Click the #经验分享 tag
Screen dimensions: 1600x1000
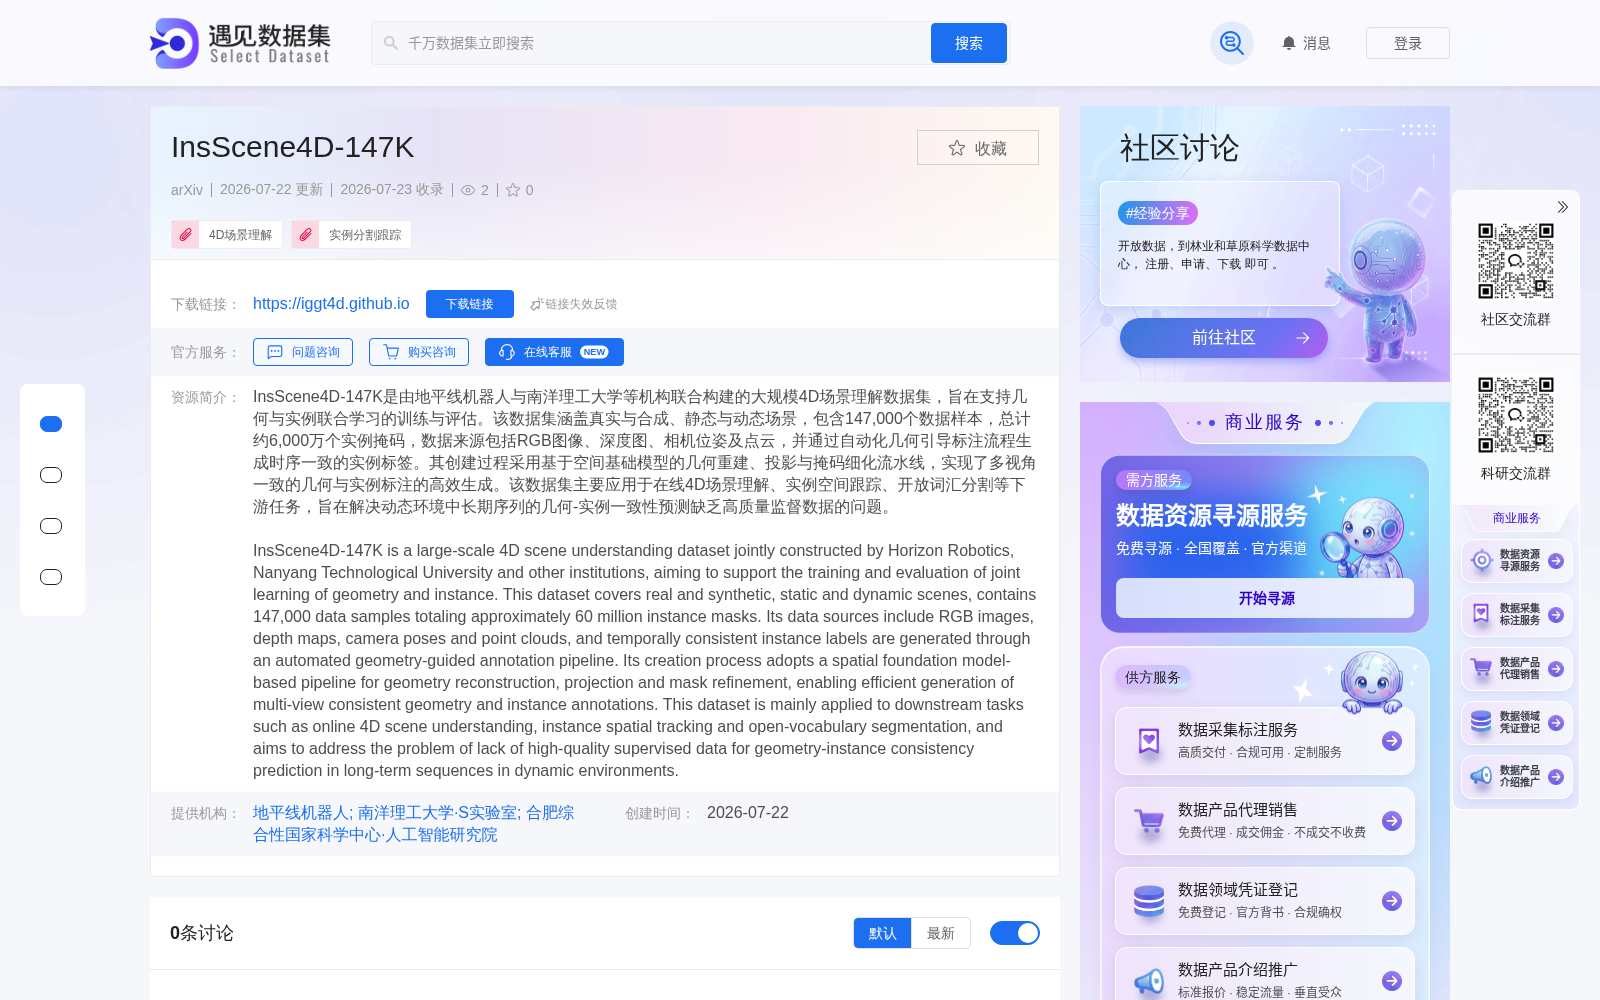click(x=1158, y=213)
